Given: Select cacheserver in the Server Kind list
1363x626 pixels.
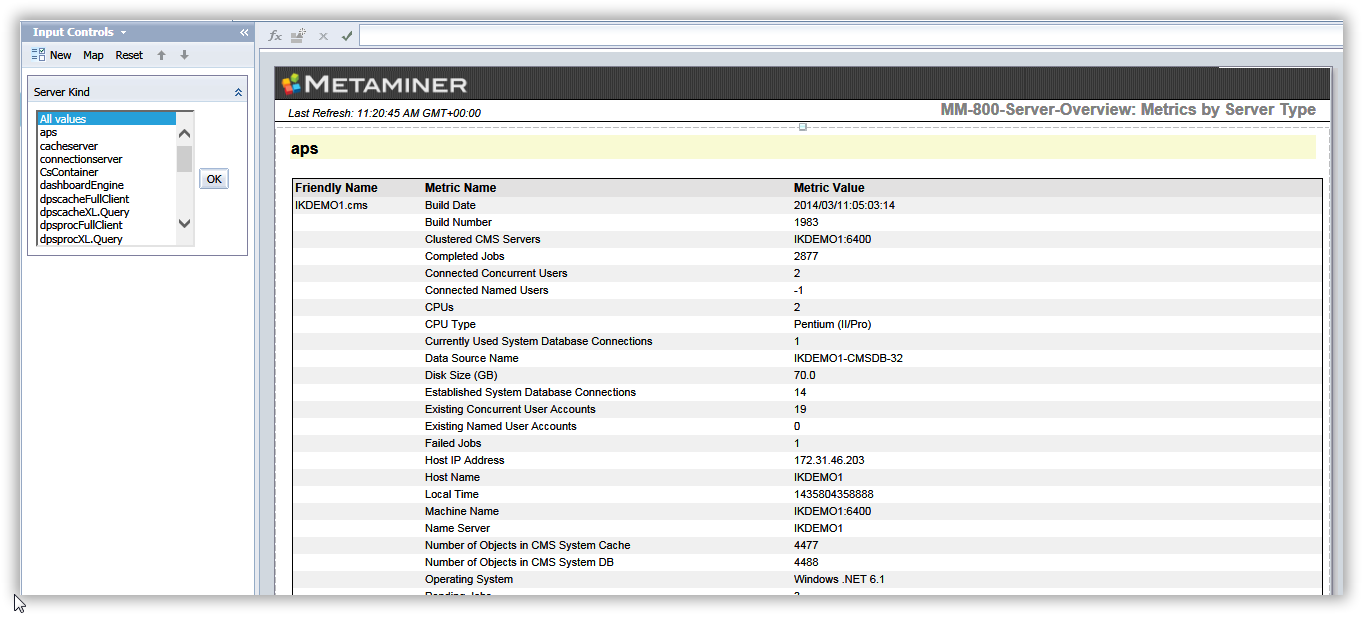Looking at the screenshot, I should click(106, 146).
